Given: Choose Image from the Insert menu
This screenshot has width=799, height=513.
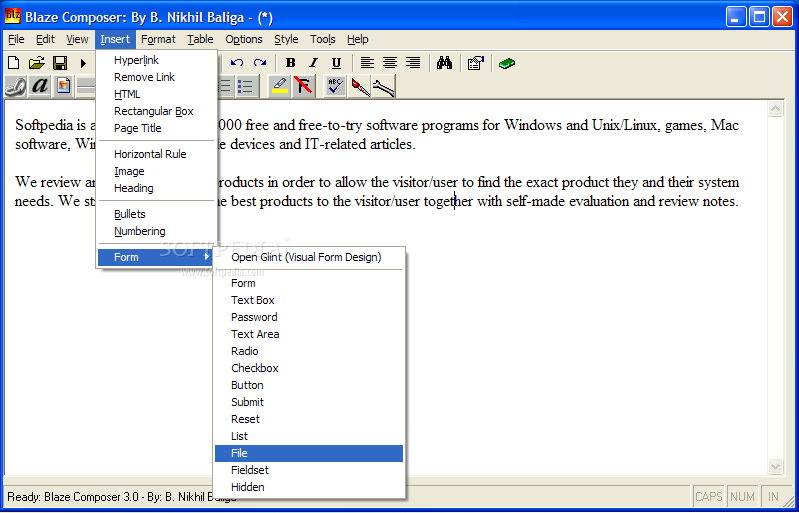Looking at the screenshot, I should [x=157, y=171].
